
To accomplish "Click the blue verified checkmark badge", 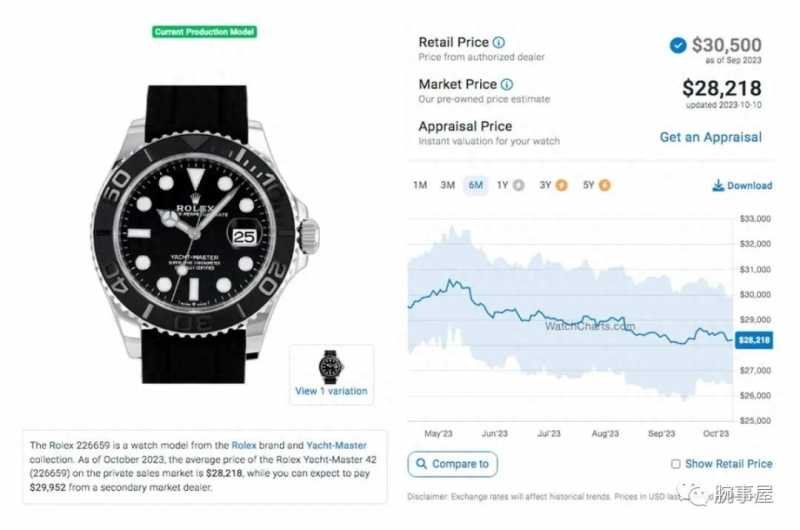I will [x=678, y=45].
